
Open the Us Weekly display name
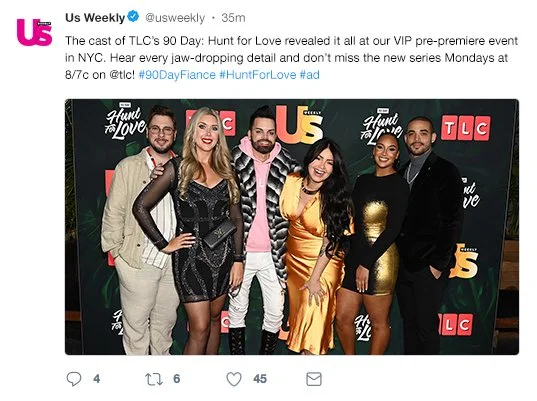[95, 17]
